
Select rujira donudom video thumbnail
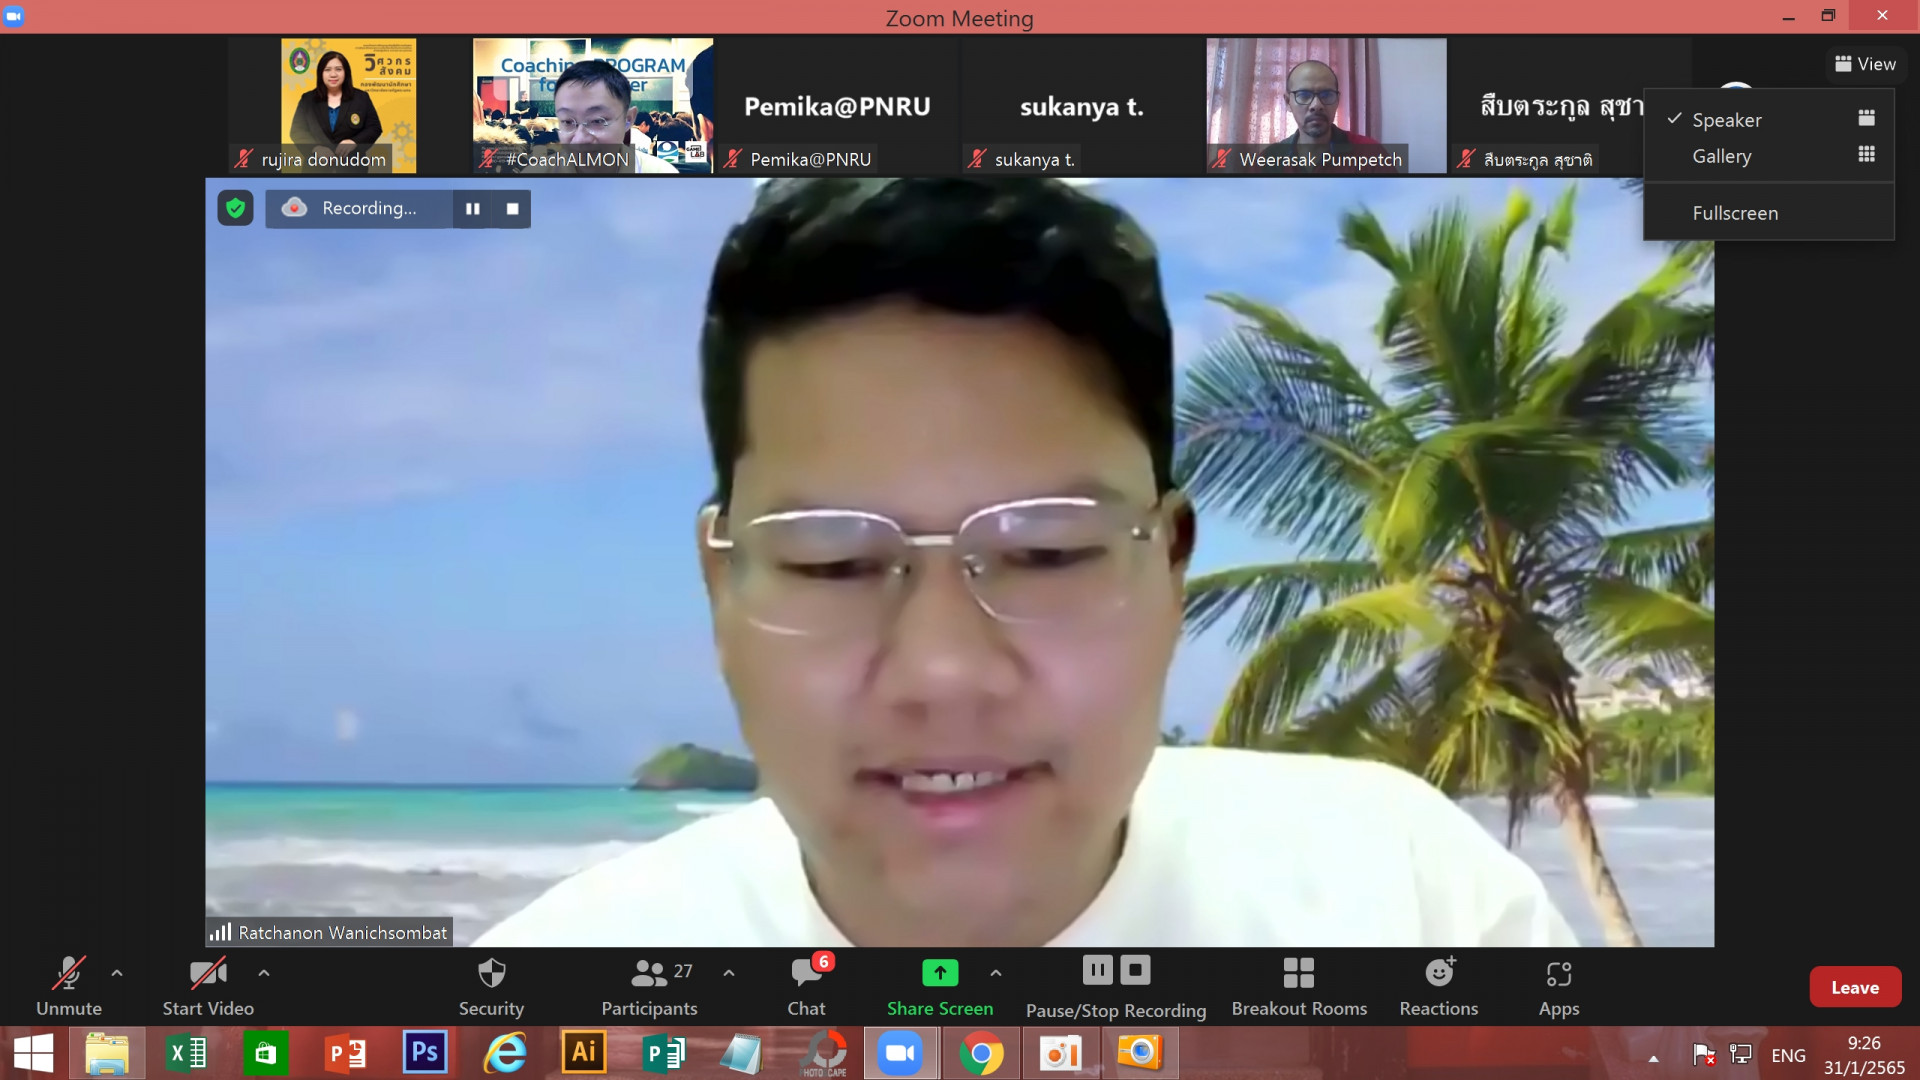(348, 105)
